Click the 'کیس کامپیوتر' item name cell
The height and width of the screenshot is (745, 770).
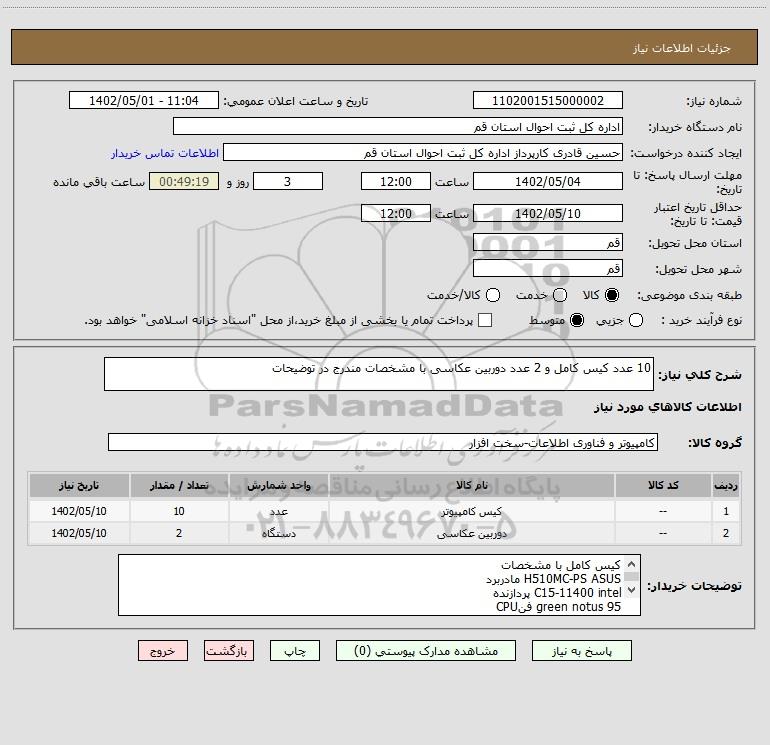[471, 511]
